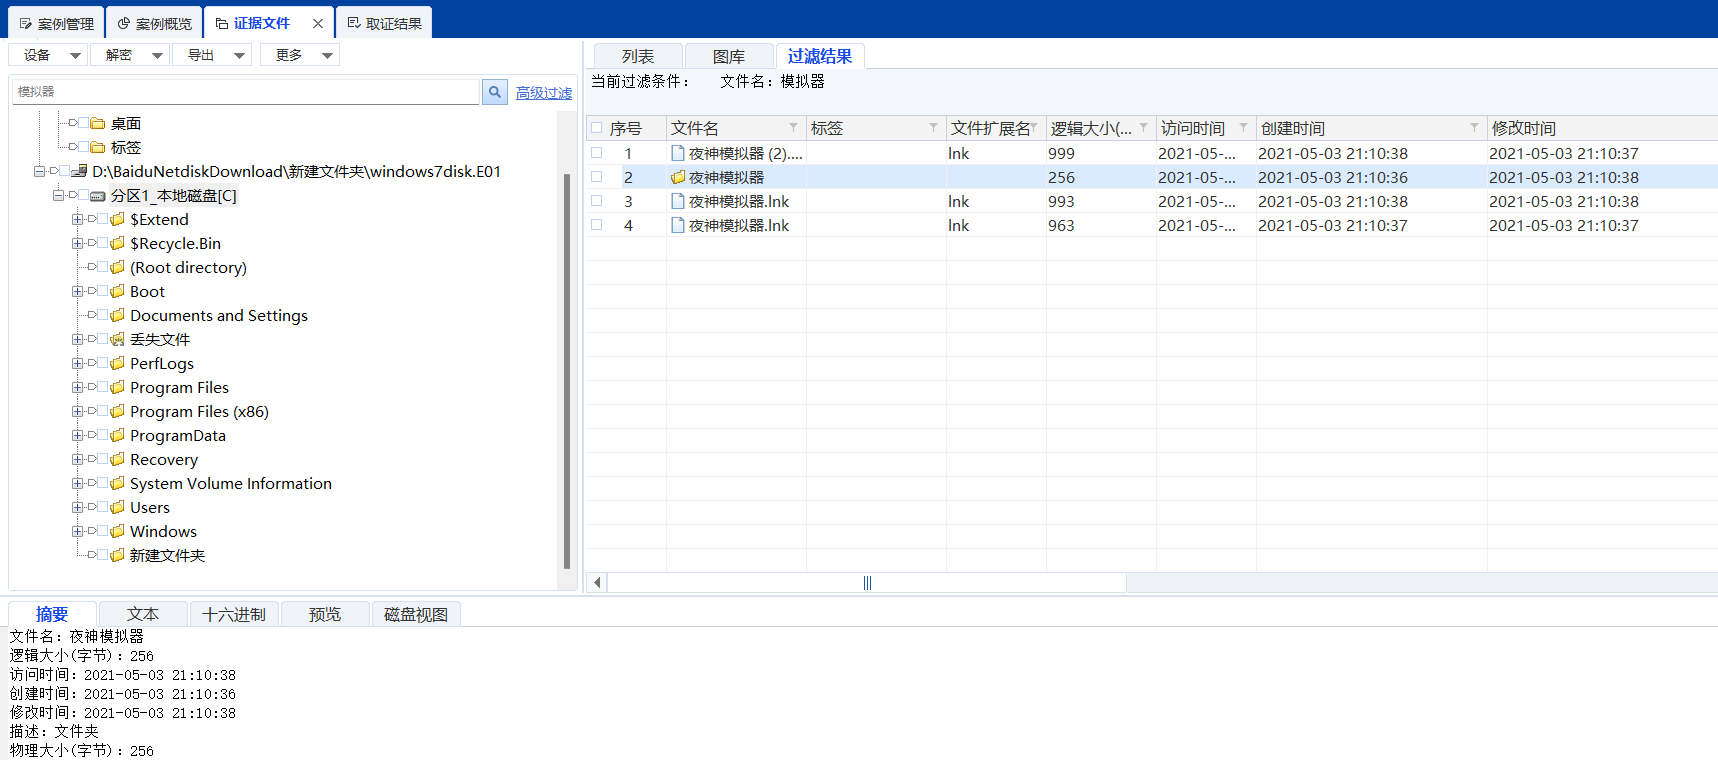Click the 丢失文件 lost-files folder icon

pyautogui.click(x=118, y=339)
